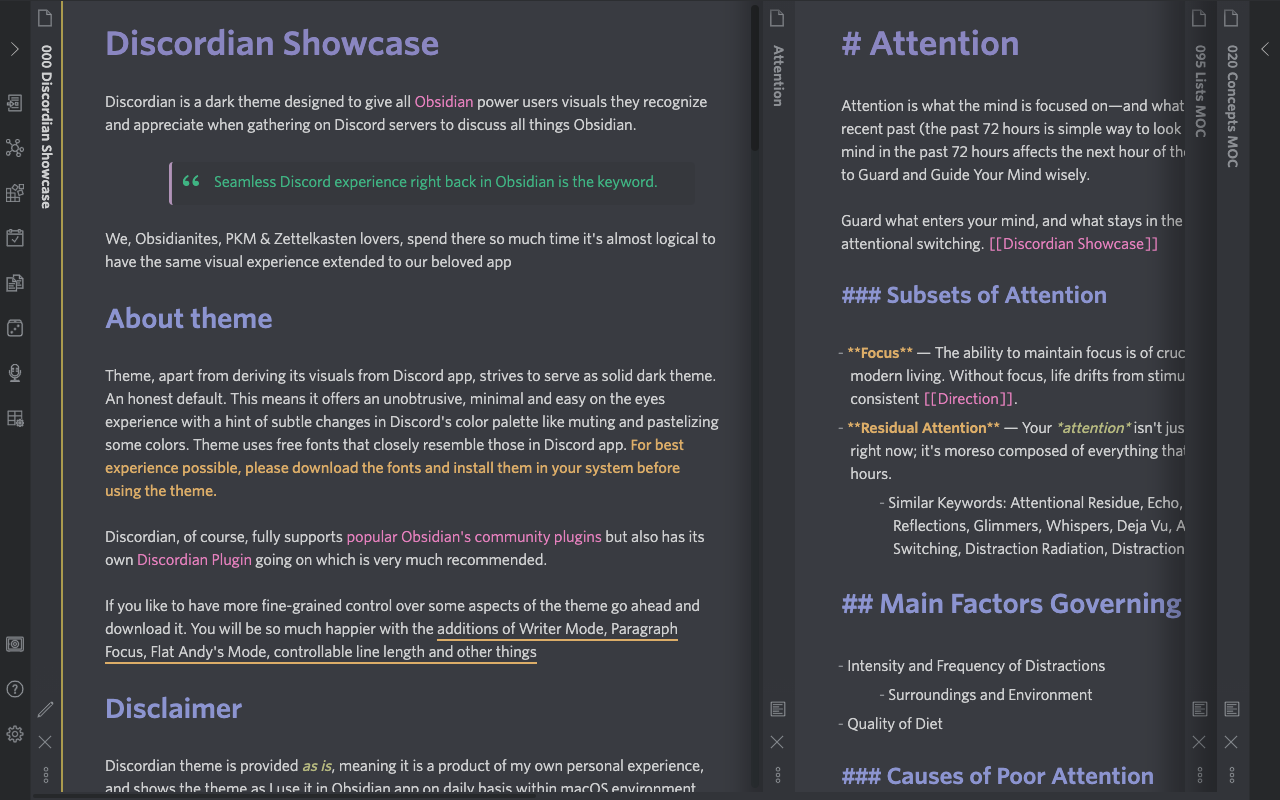Close the Discordian Showcase pane
The image size is (1280, 800).
(x=45, y=742)
